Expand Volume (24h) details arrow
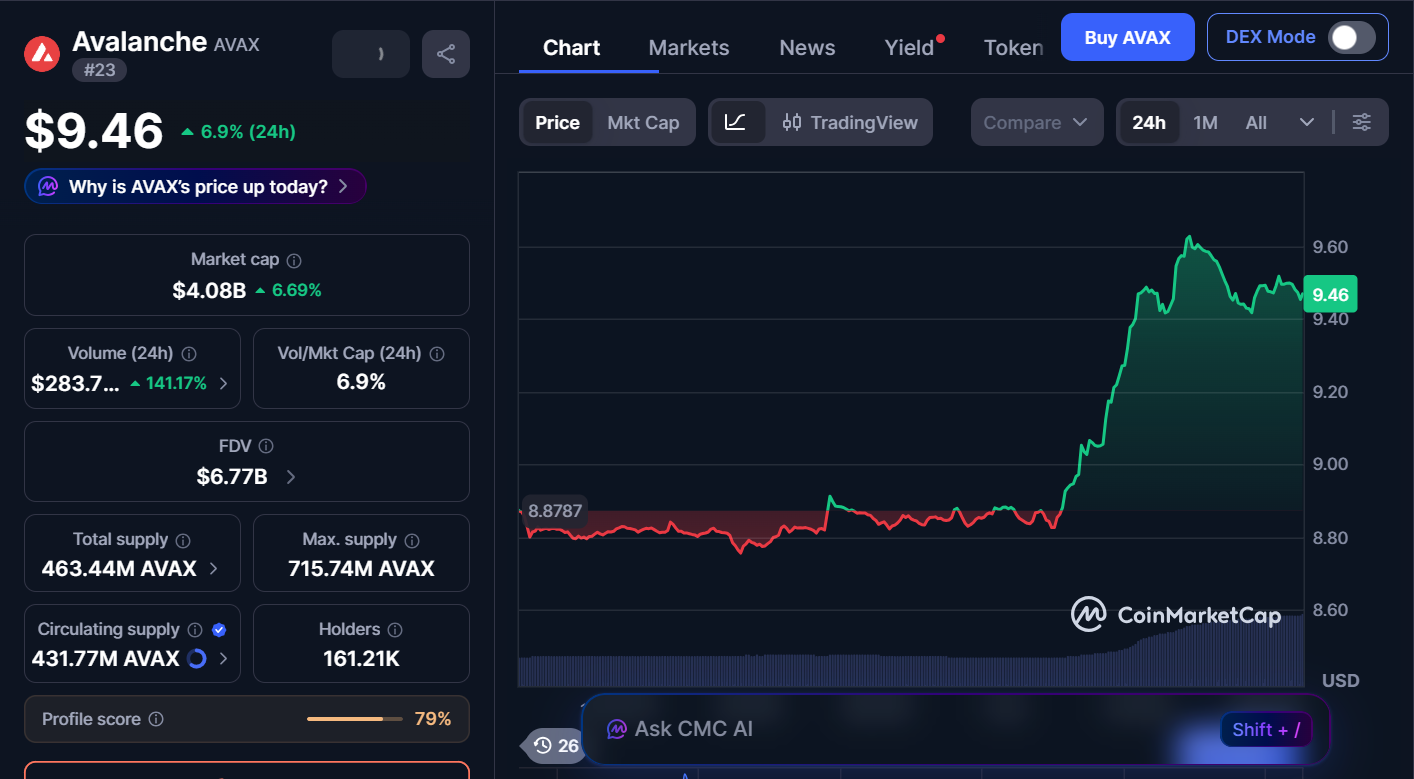This screenshot has width=1414, height=779. [223, 383]
